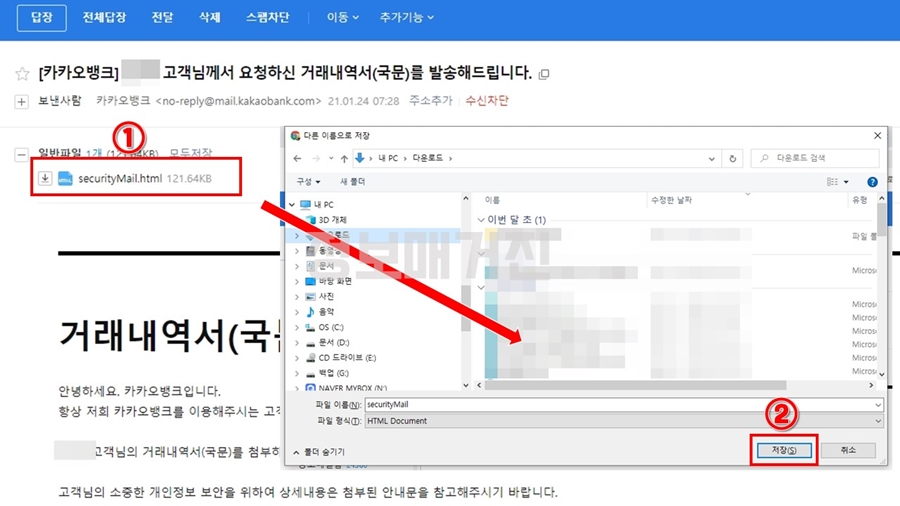This screenshot has height=506, width=900.
Task: Open recent locations dropdown arrow
Action: (x=331, y=158)
